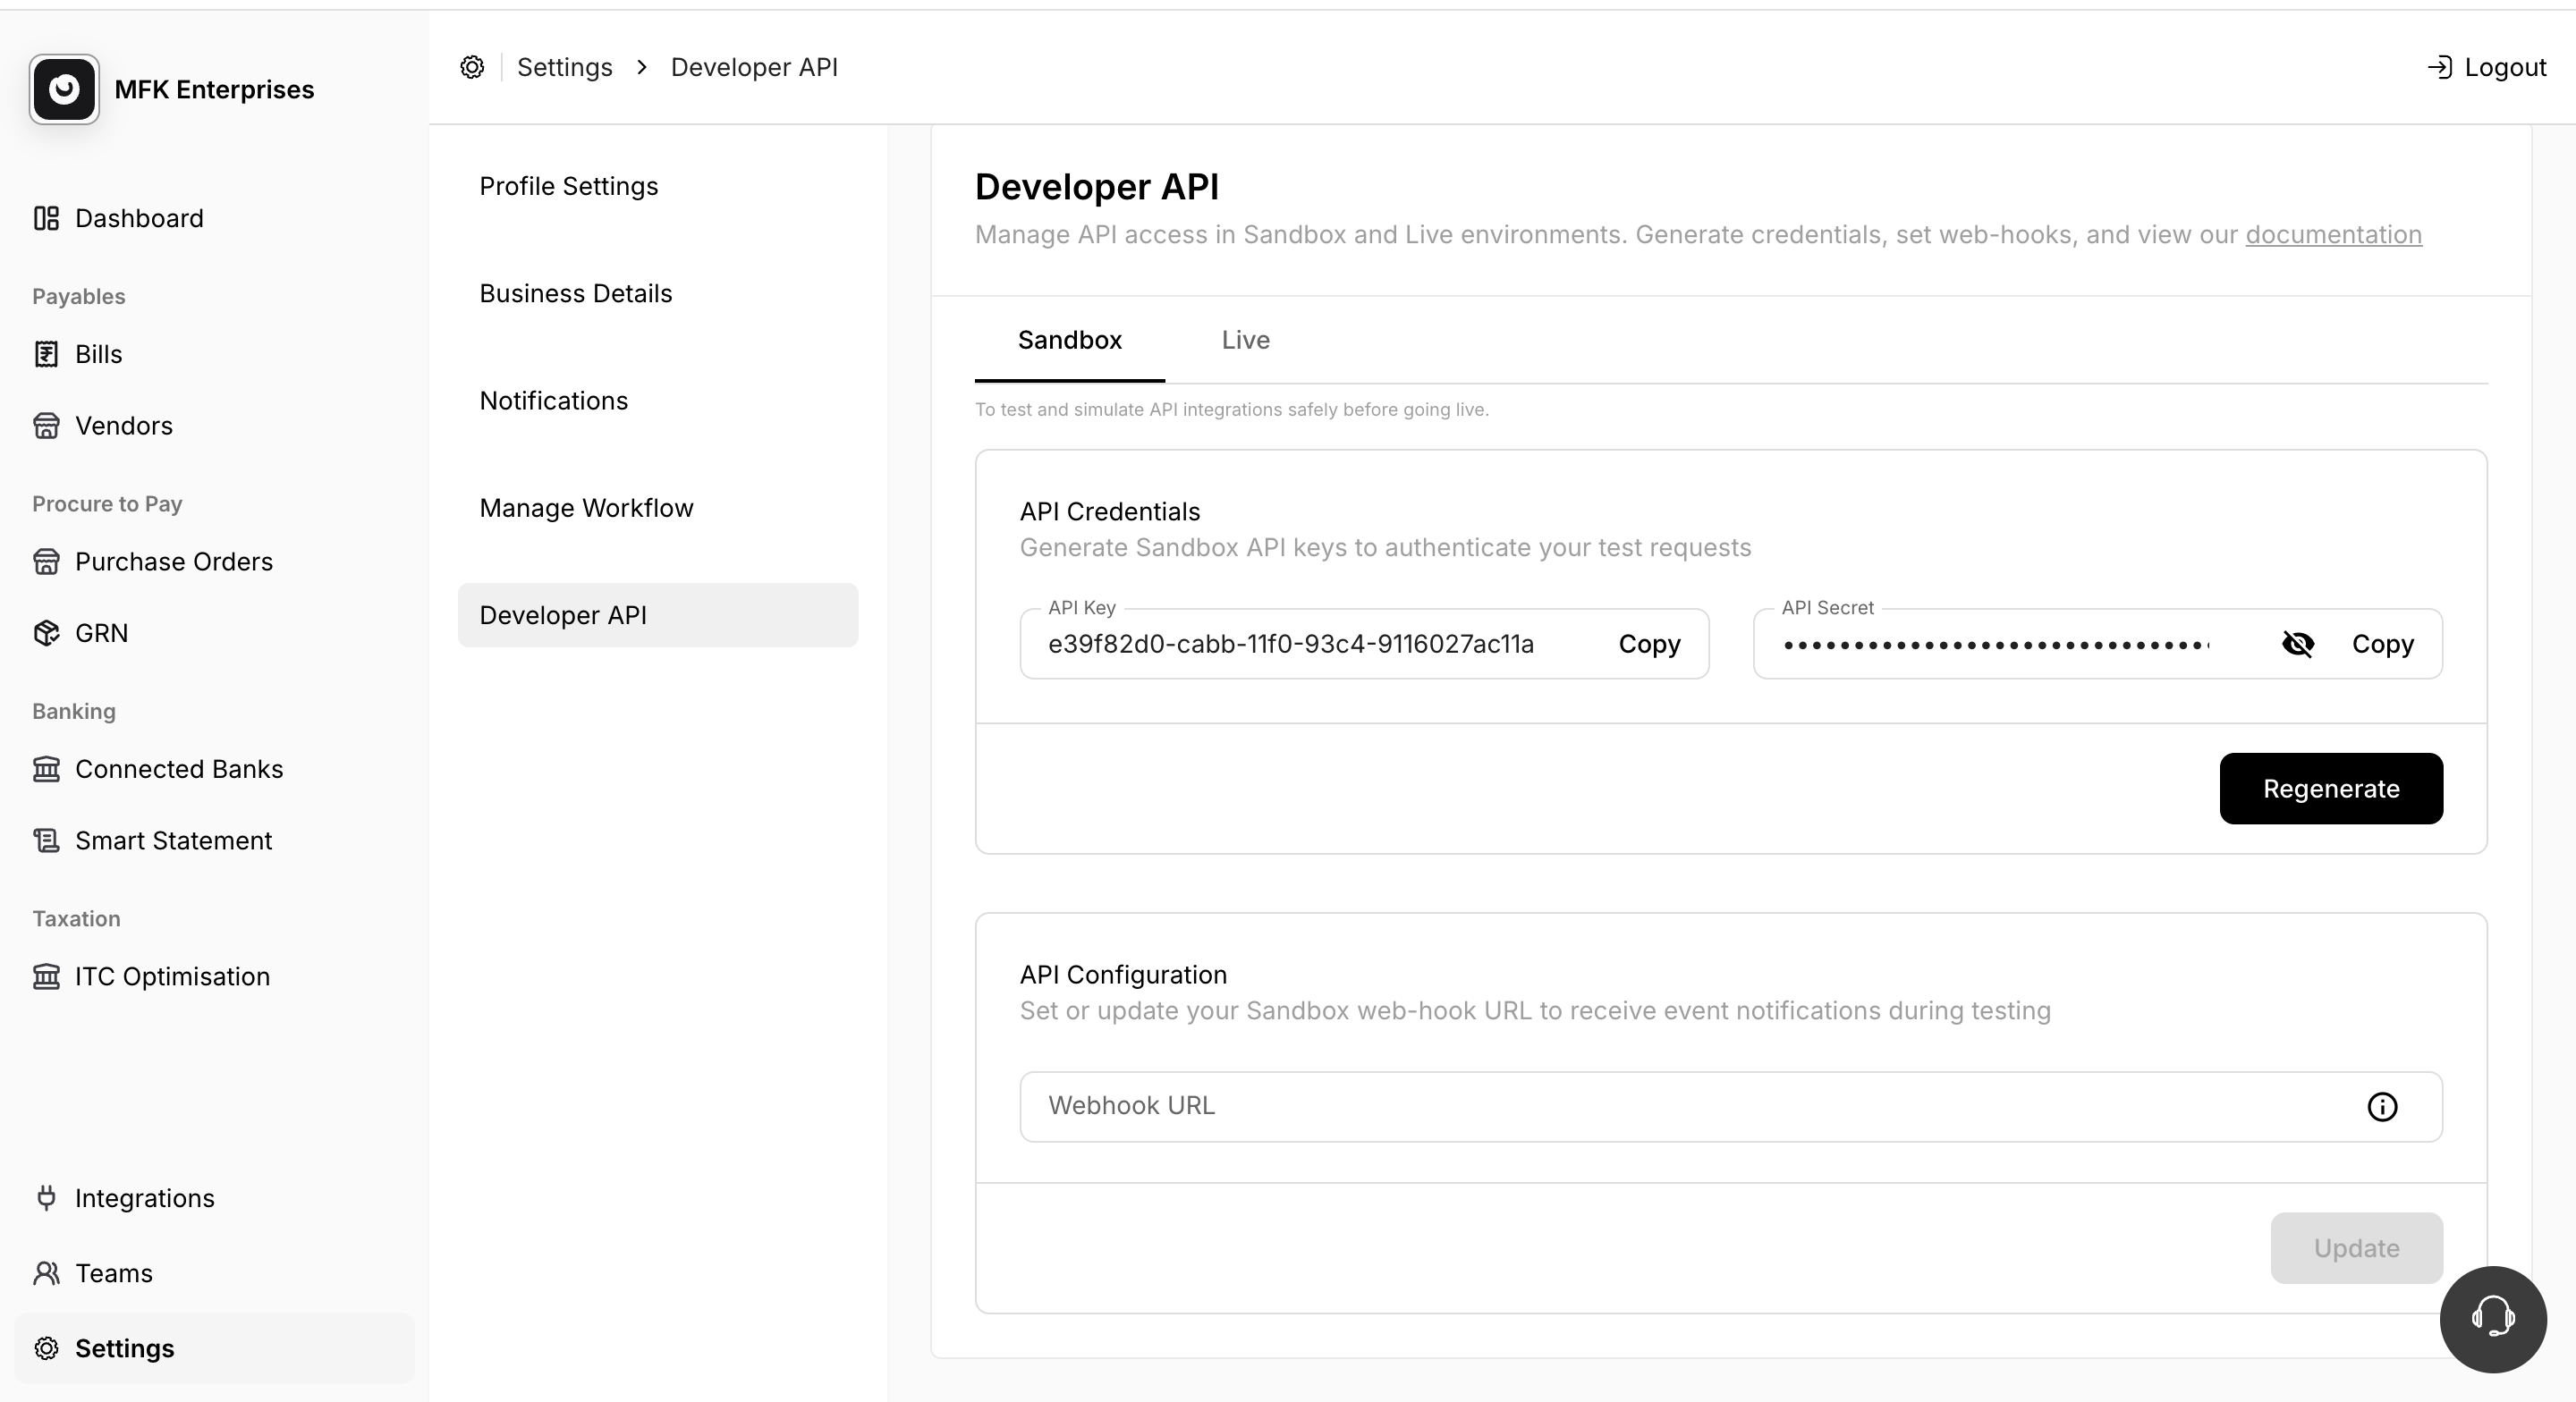
Task: Click Settings in the breadcrumb
Action: 564,67
